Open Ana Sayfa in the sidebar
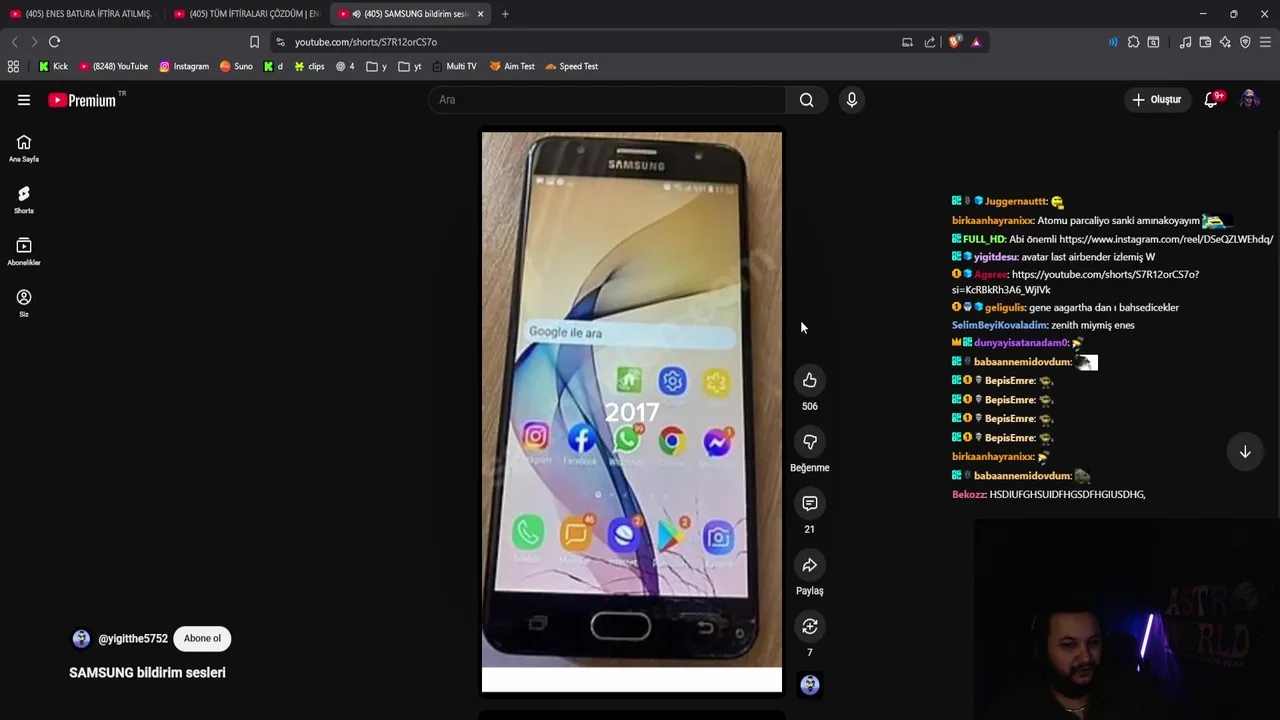This screenshot has width=1280, height=720. pos(24,148)
